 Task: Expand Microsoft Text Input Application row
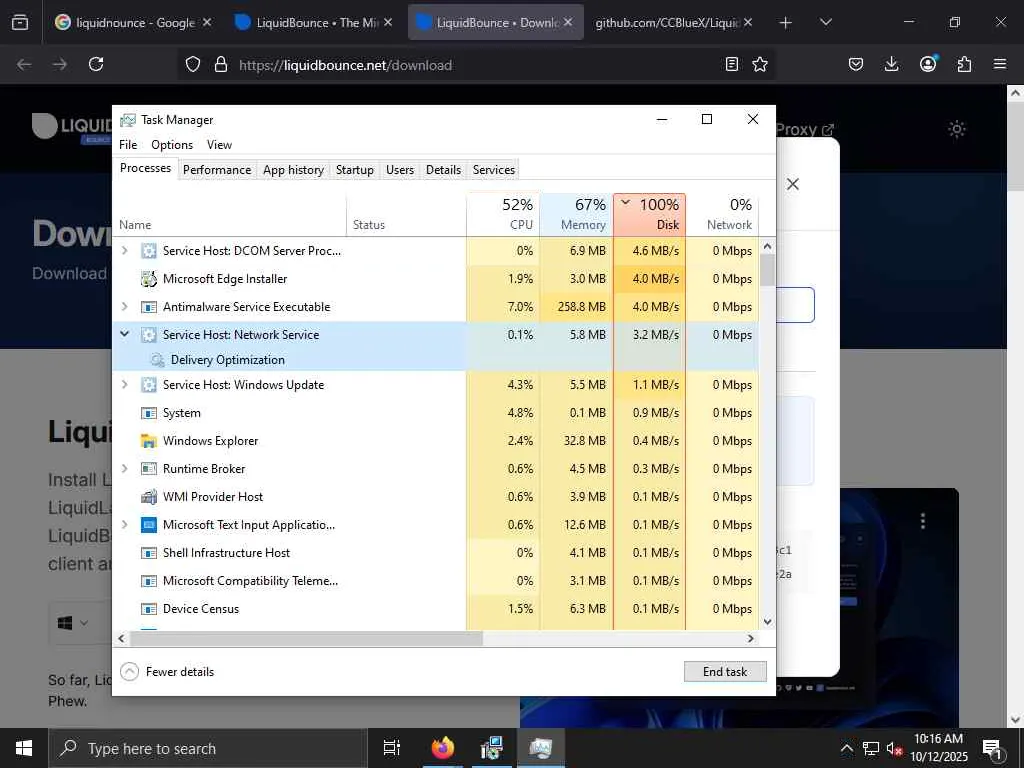pos(124,525)
